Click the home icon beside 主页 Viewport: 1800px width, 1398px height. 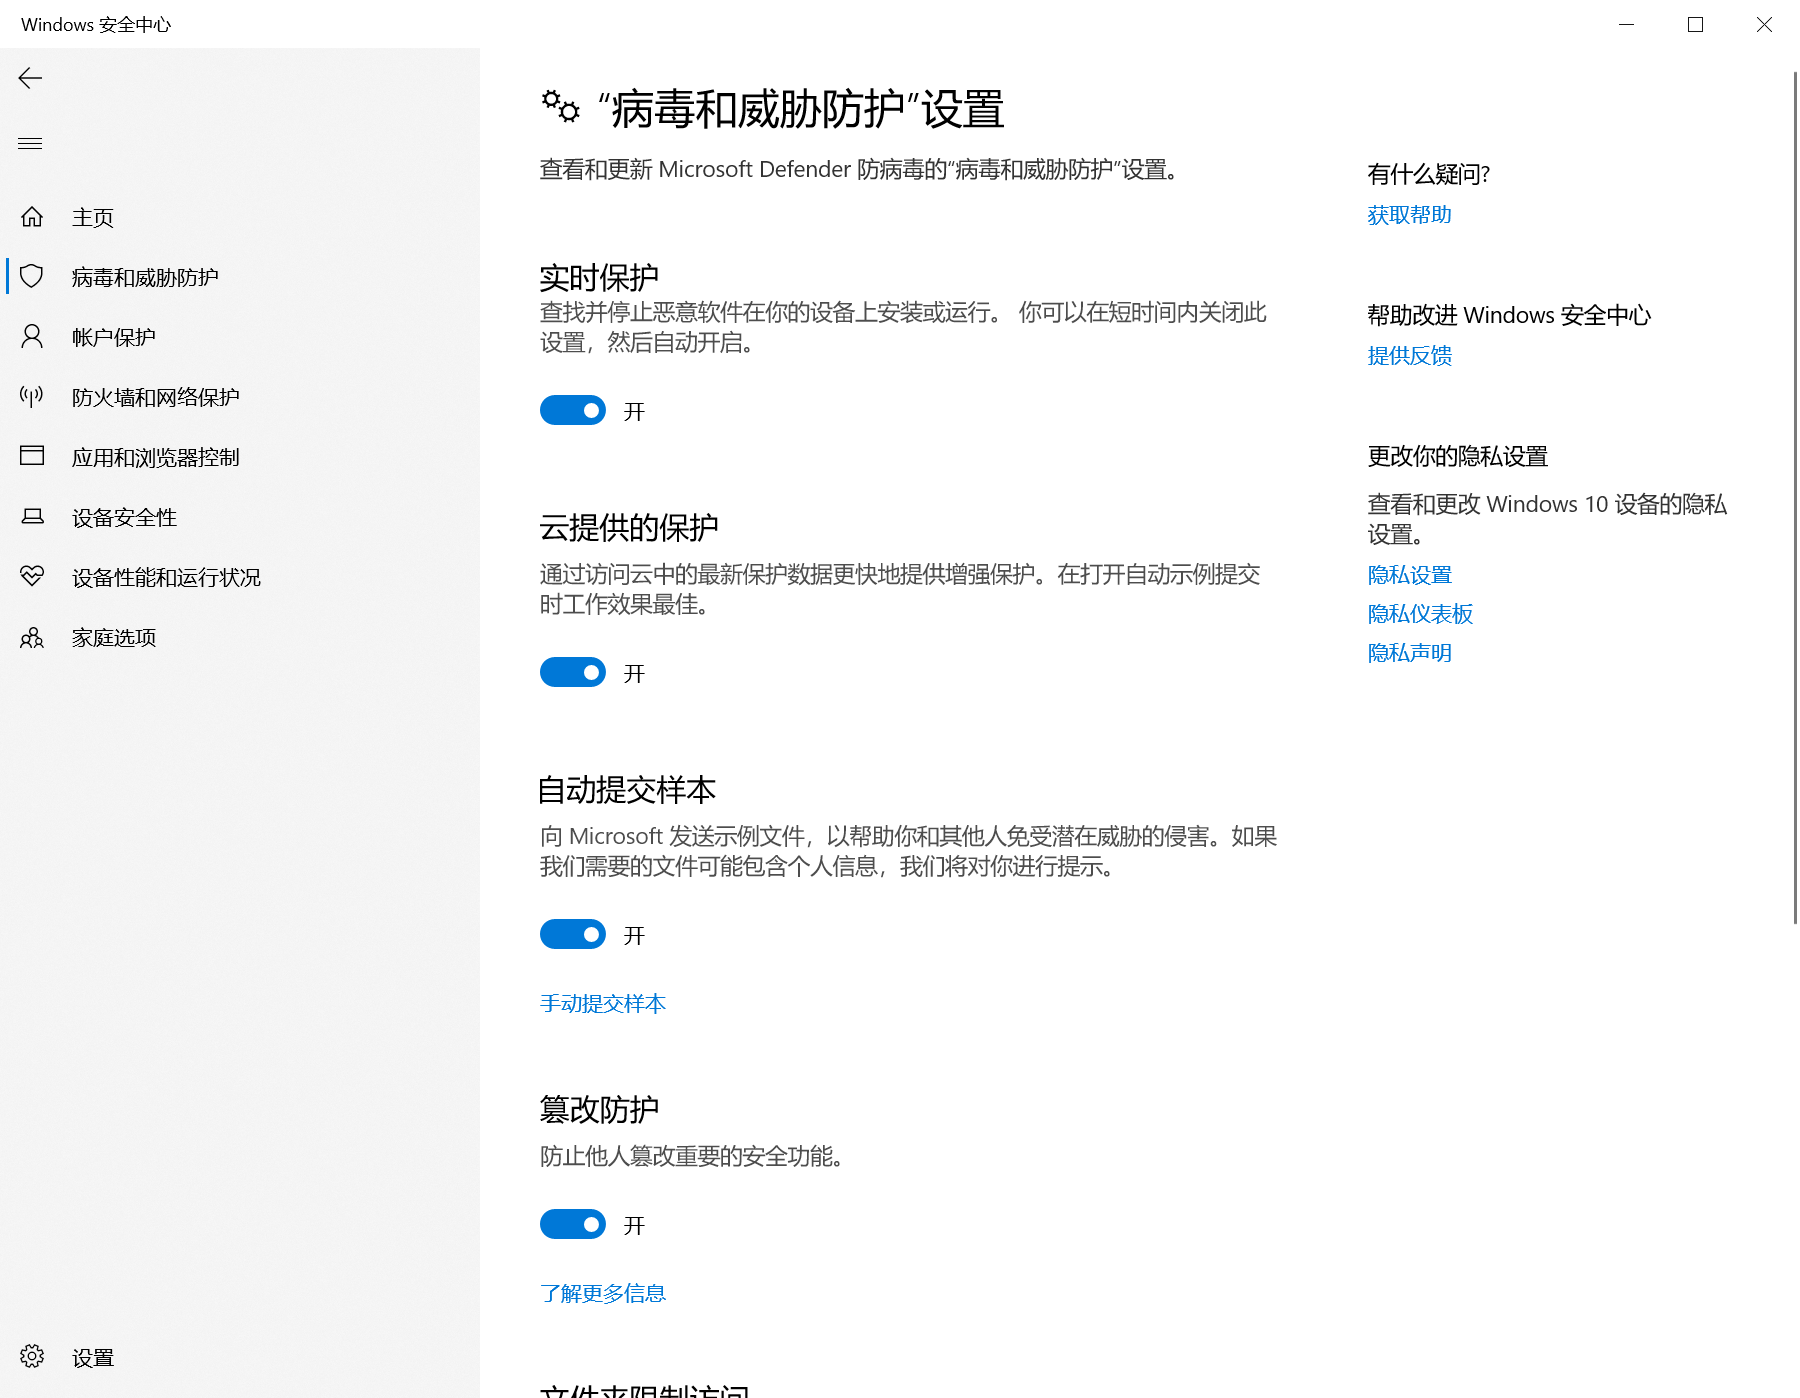pyautogui.click(x=32, y=216)
